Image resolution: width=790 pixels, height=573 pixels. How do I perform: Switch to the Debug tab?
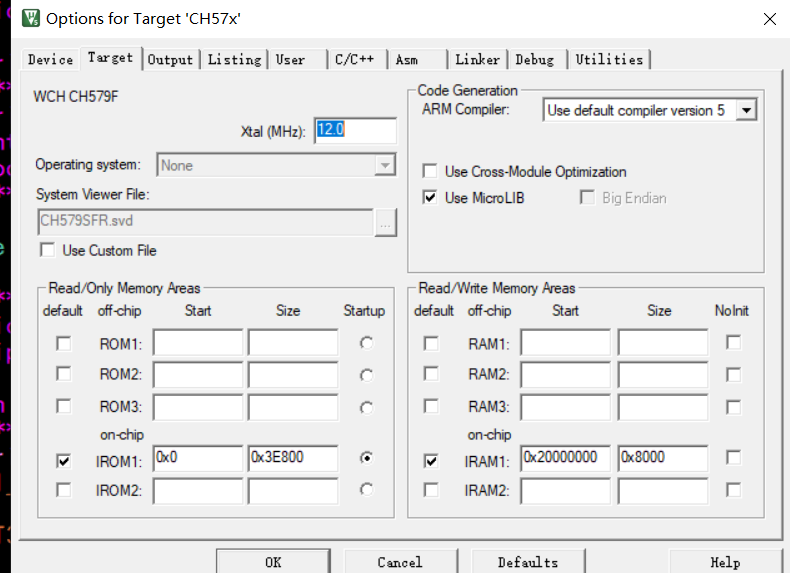click(535, 60)
